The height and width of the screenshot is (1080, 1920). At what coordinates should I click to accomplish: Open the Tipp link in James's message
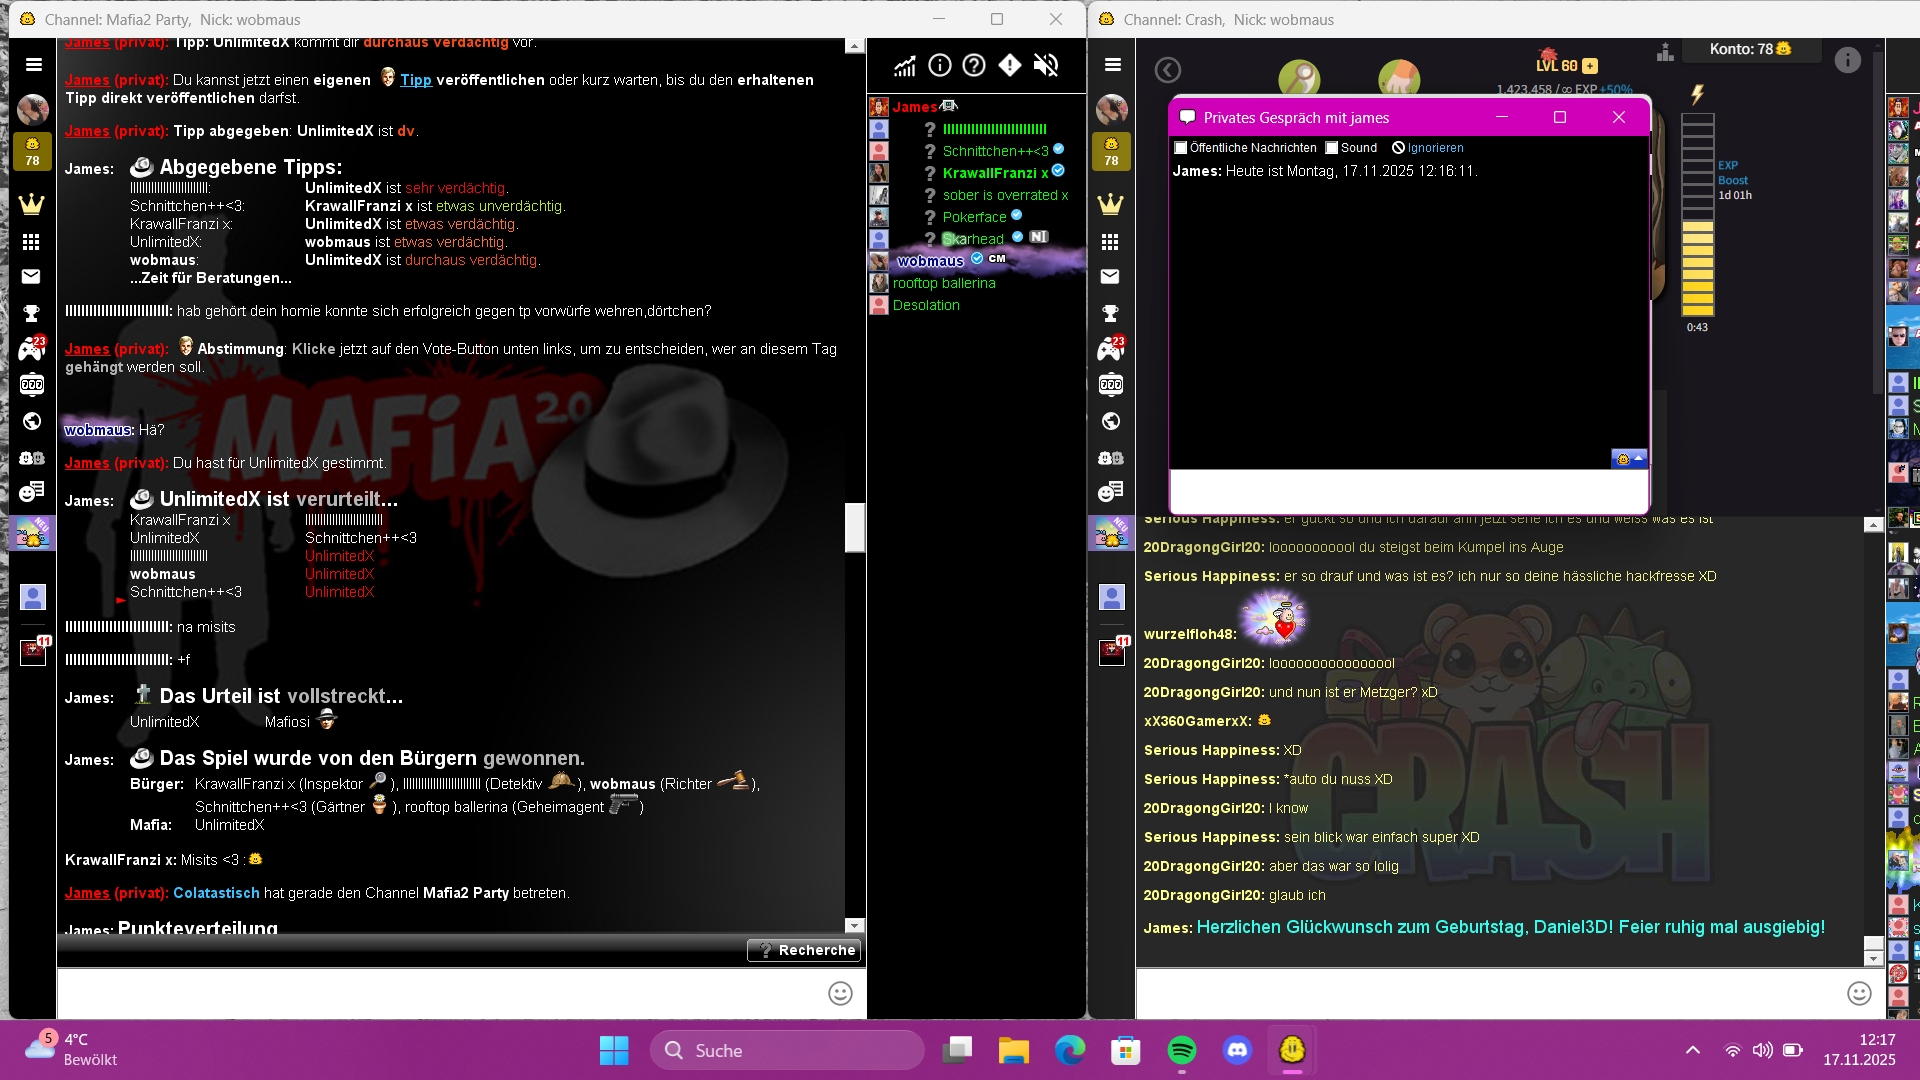416,80
